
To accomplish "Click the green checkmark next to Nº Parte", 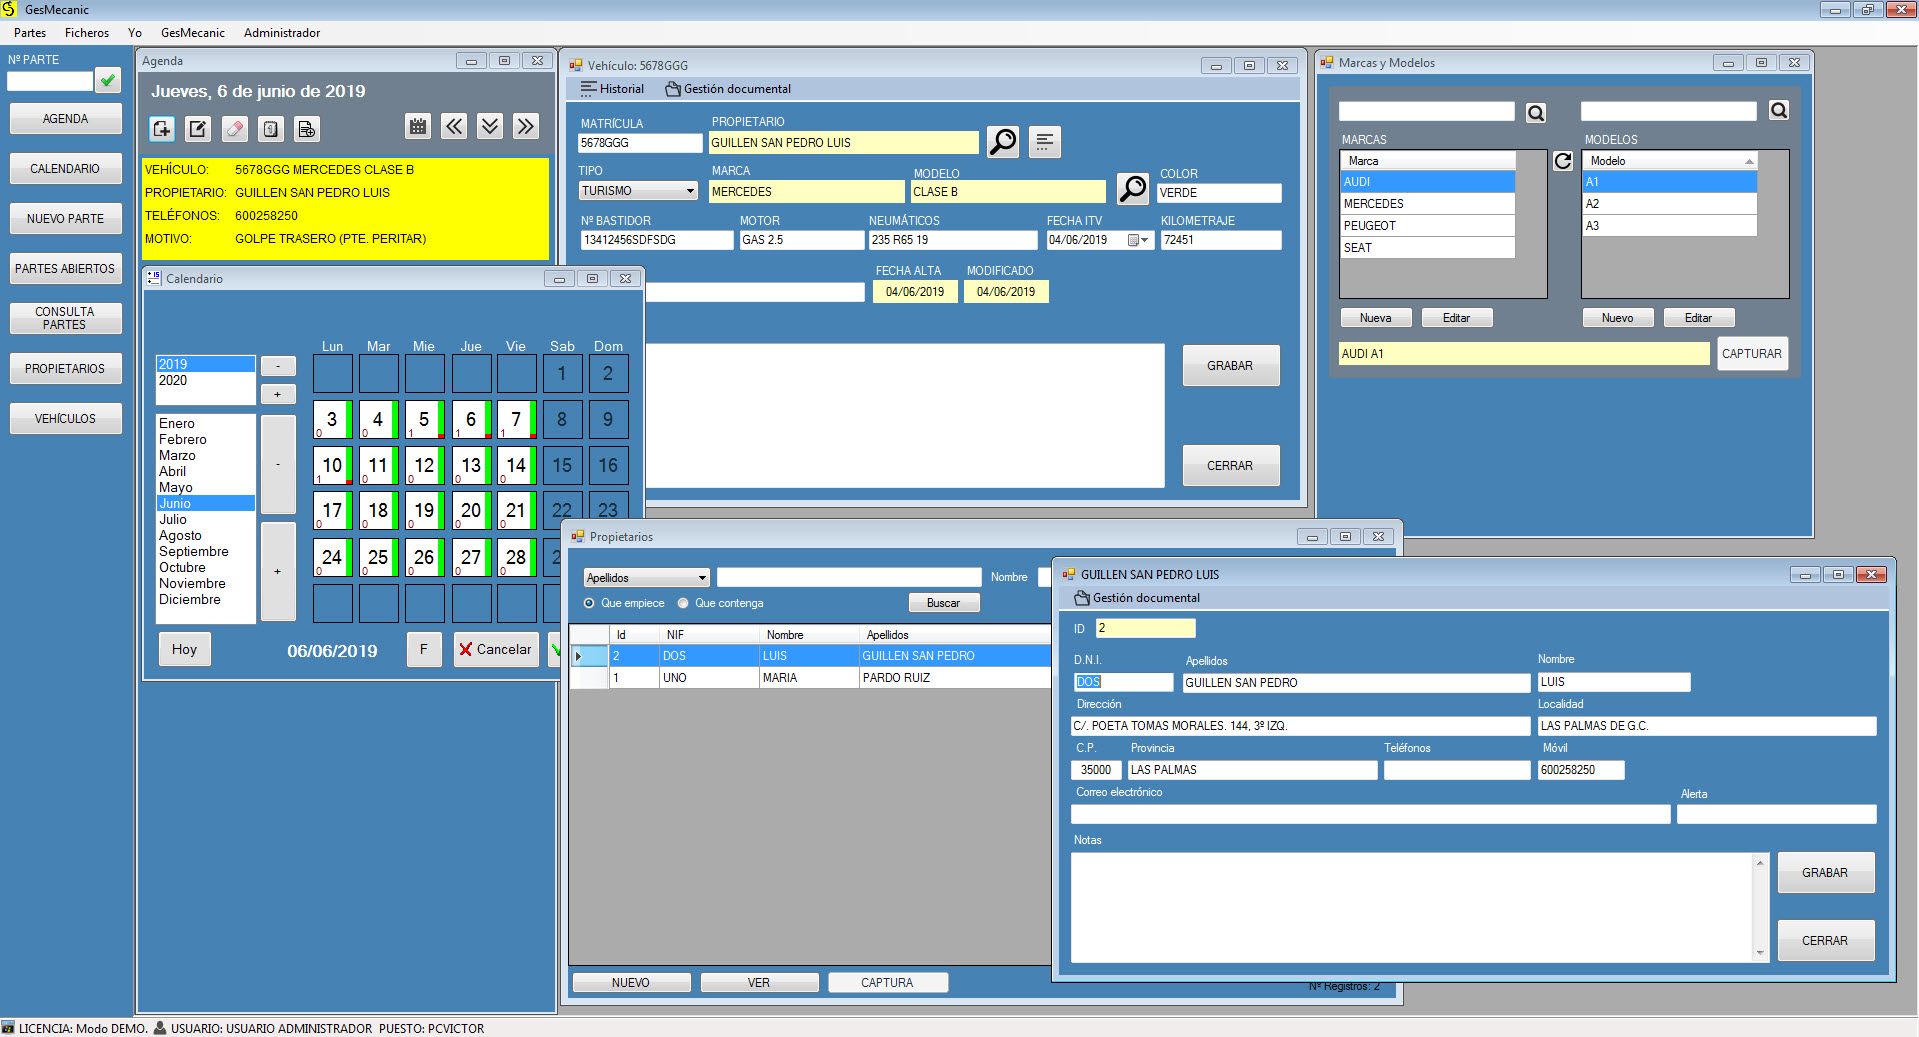I will [108, 80].
